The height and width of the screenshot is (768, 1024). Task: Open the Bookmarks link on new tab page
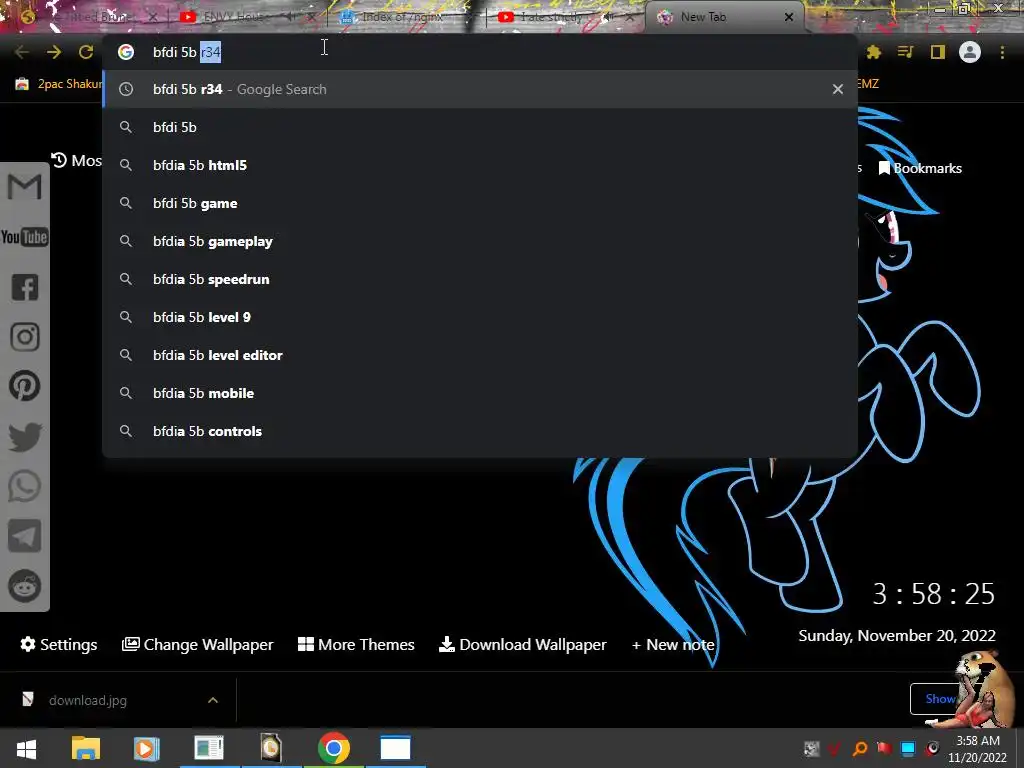click(x=920, y=168)
